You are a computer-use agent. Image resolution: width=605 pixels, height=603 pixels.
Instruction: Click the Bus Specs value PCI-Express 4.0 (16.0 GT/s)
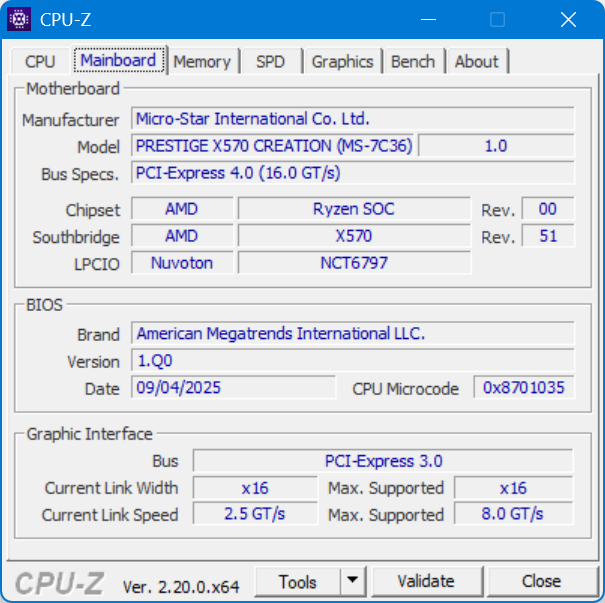pyautogui.click(x=352, y=173)
